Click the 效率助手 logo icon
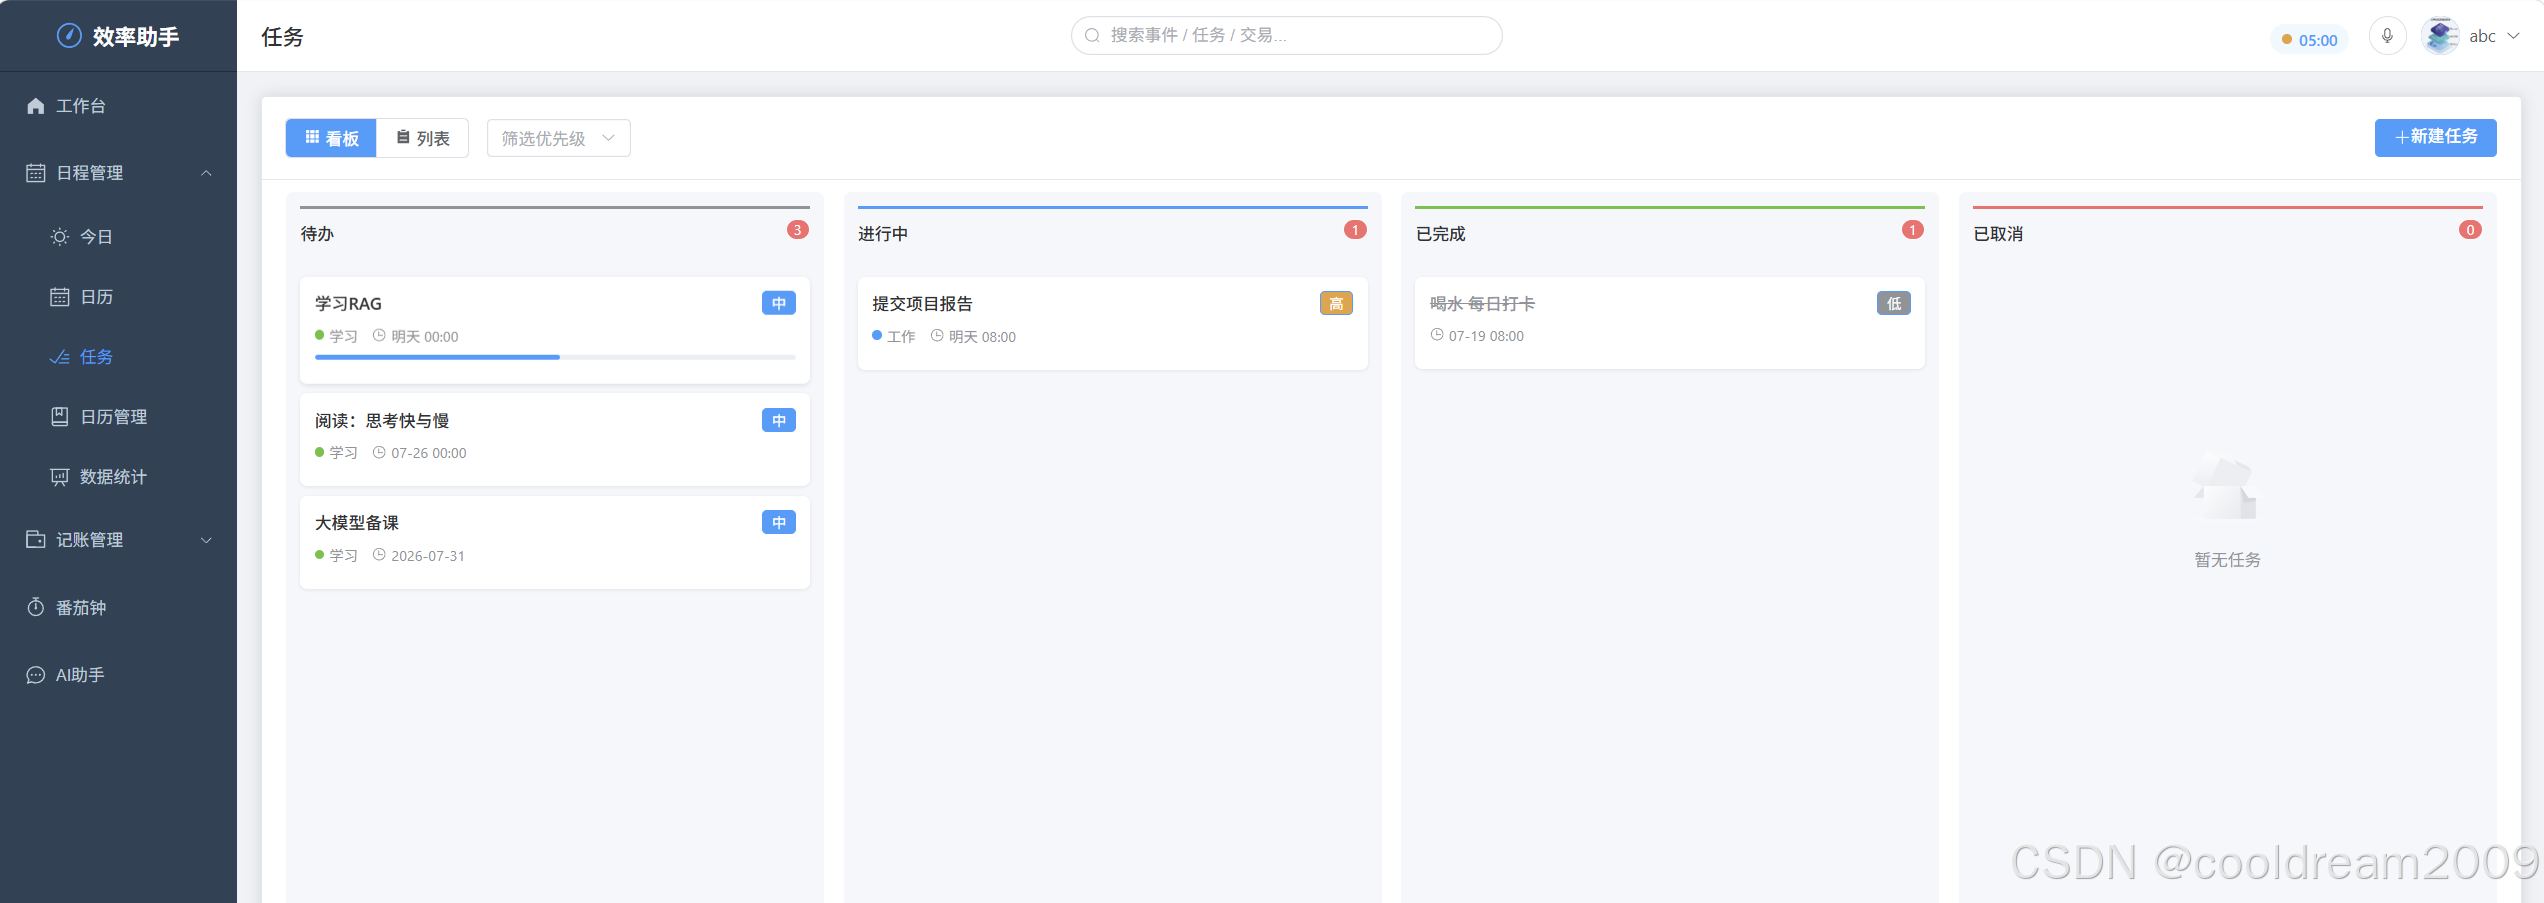 point(69,36)
